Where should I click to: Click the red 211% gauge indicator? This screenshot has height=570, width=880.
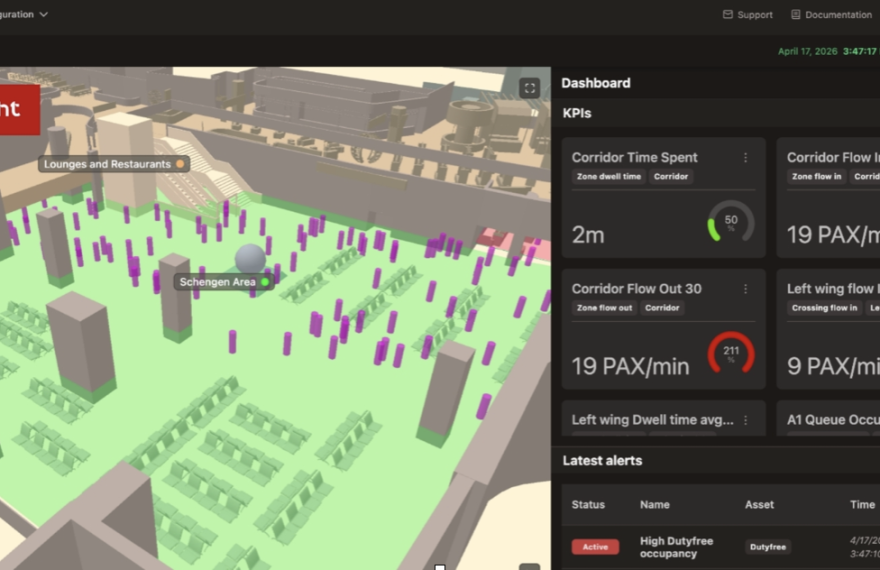(x=731, y=355)
